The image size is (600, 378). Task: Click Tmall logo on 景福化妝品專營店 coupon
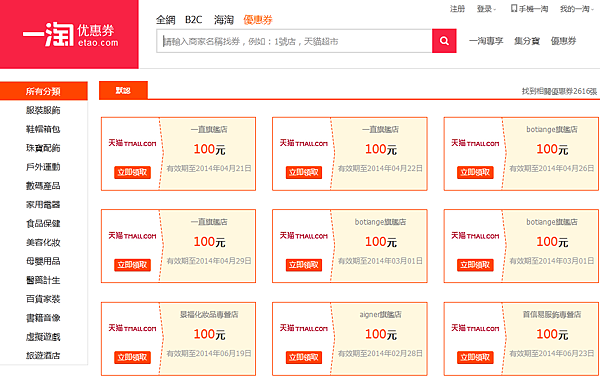pos(132,328)
